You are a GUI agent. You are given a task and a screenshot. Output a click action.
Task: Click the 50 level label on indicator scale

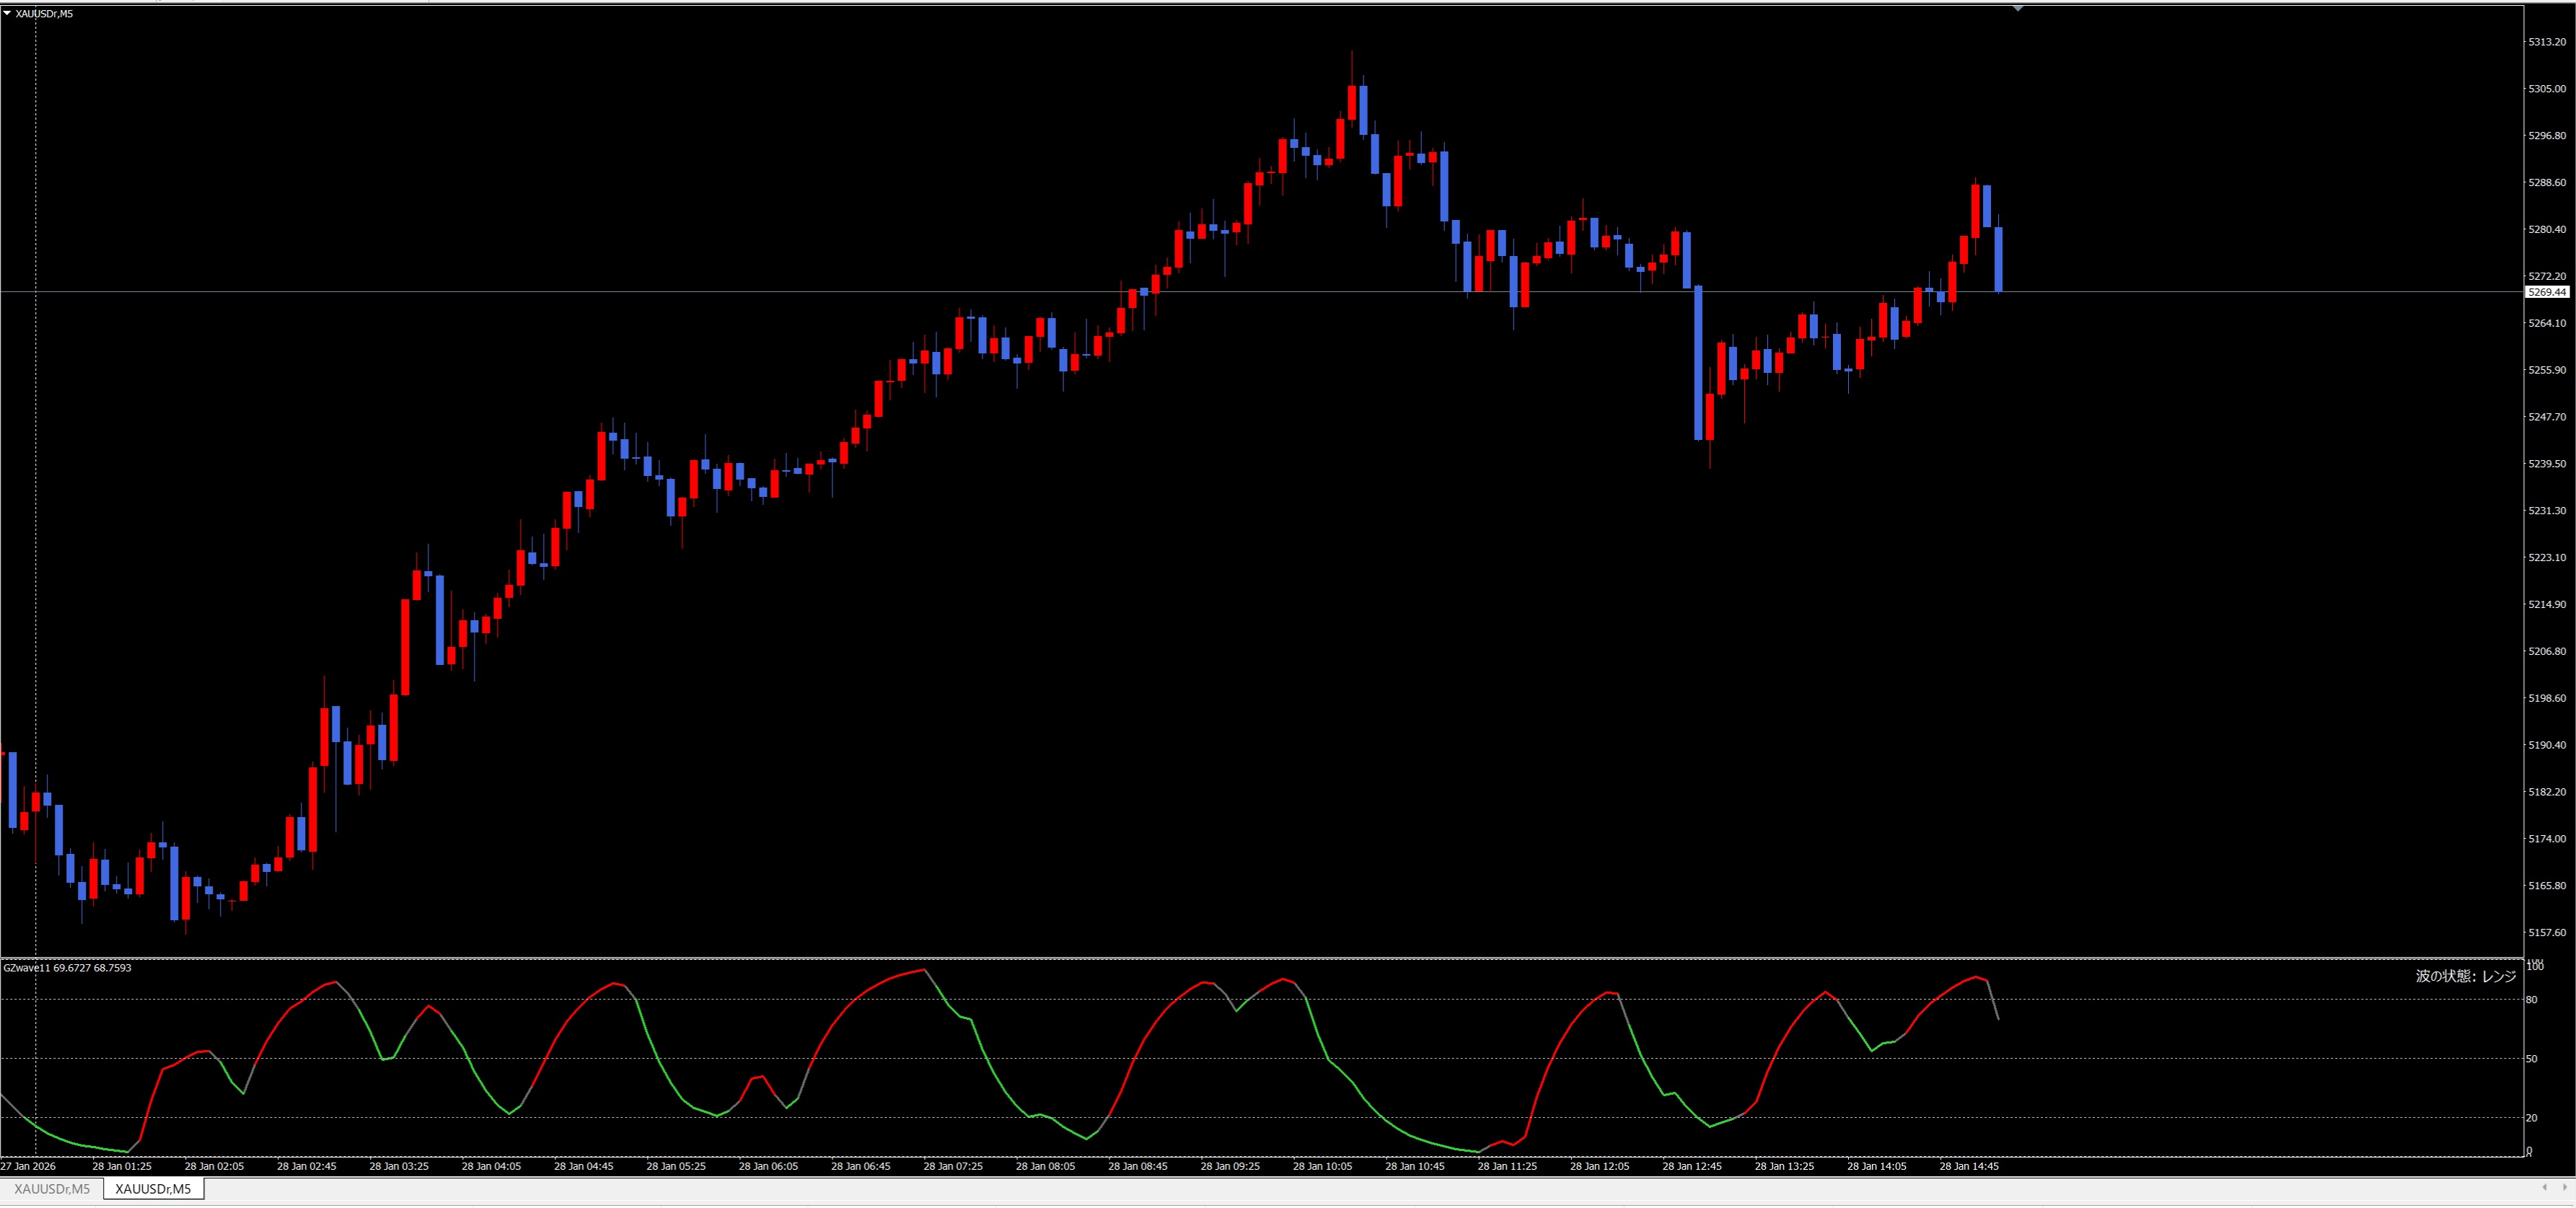pos(2531,1059)
